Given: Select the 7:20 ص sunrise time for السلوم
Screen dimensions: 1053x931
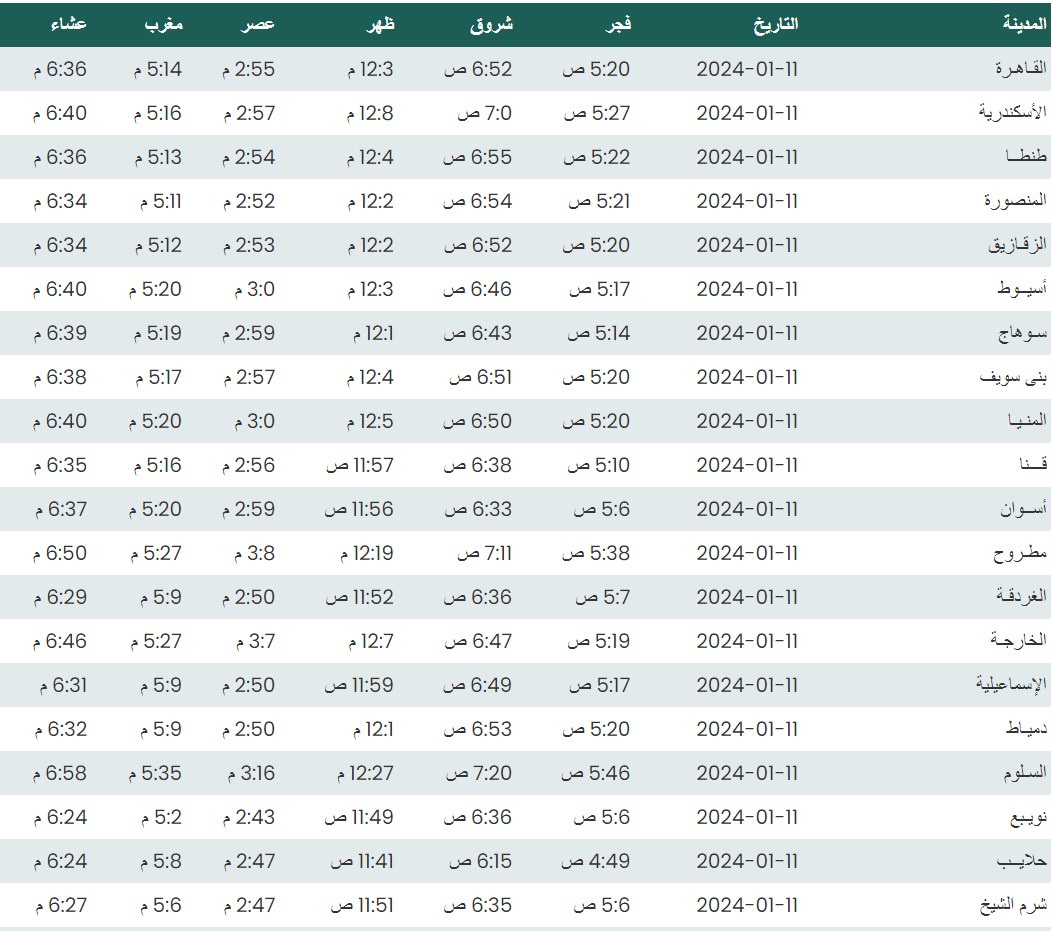Looking at the screenshot, I should click(x=479, y=773).
